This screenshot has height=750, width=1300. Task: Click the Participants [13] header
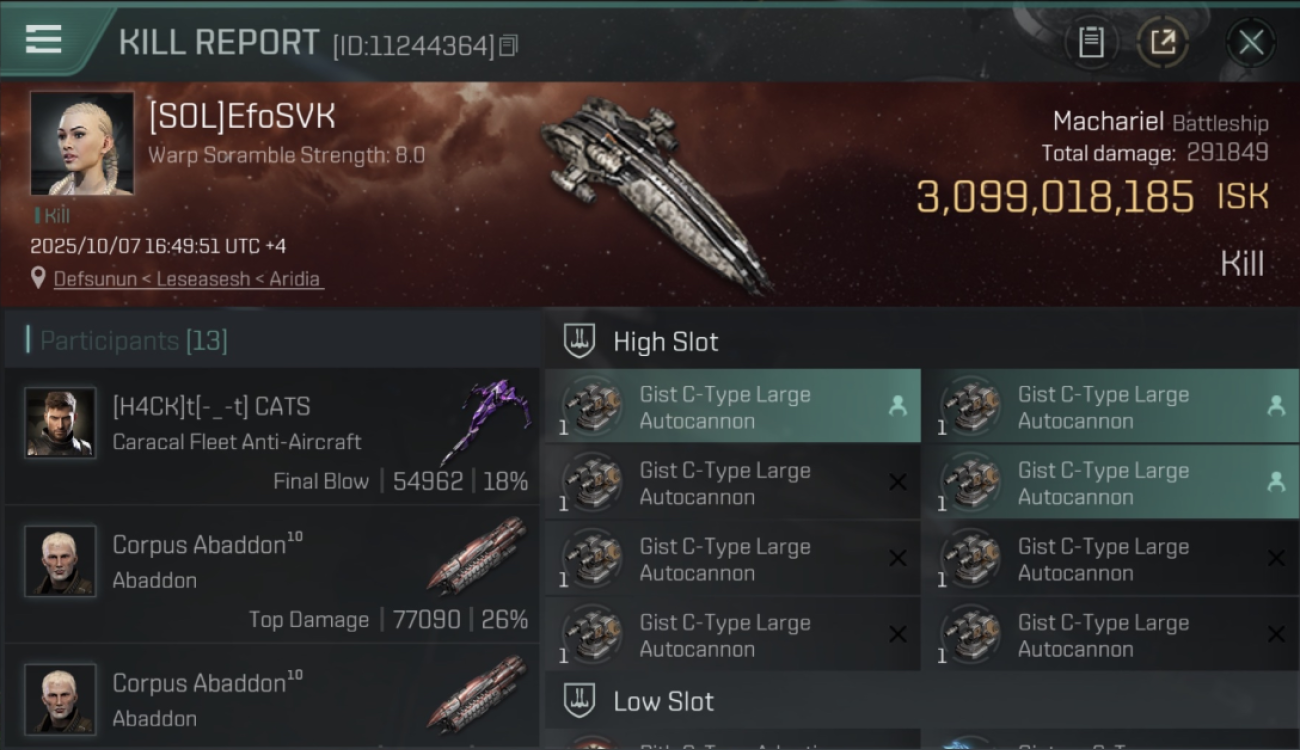[134, 341]
